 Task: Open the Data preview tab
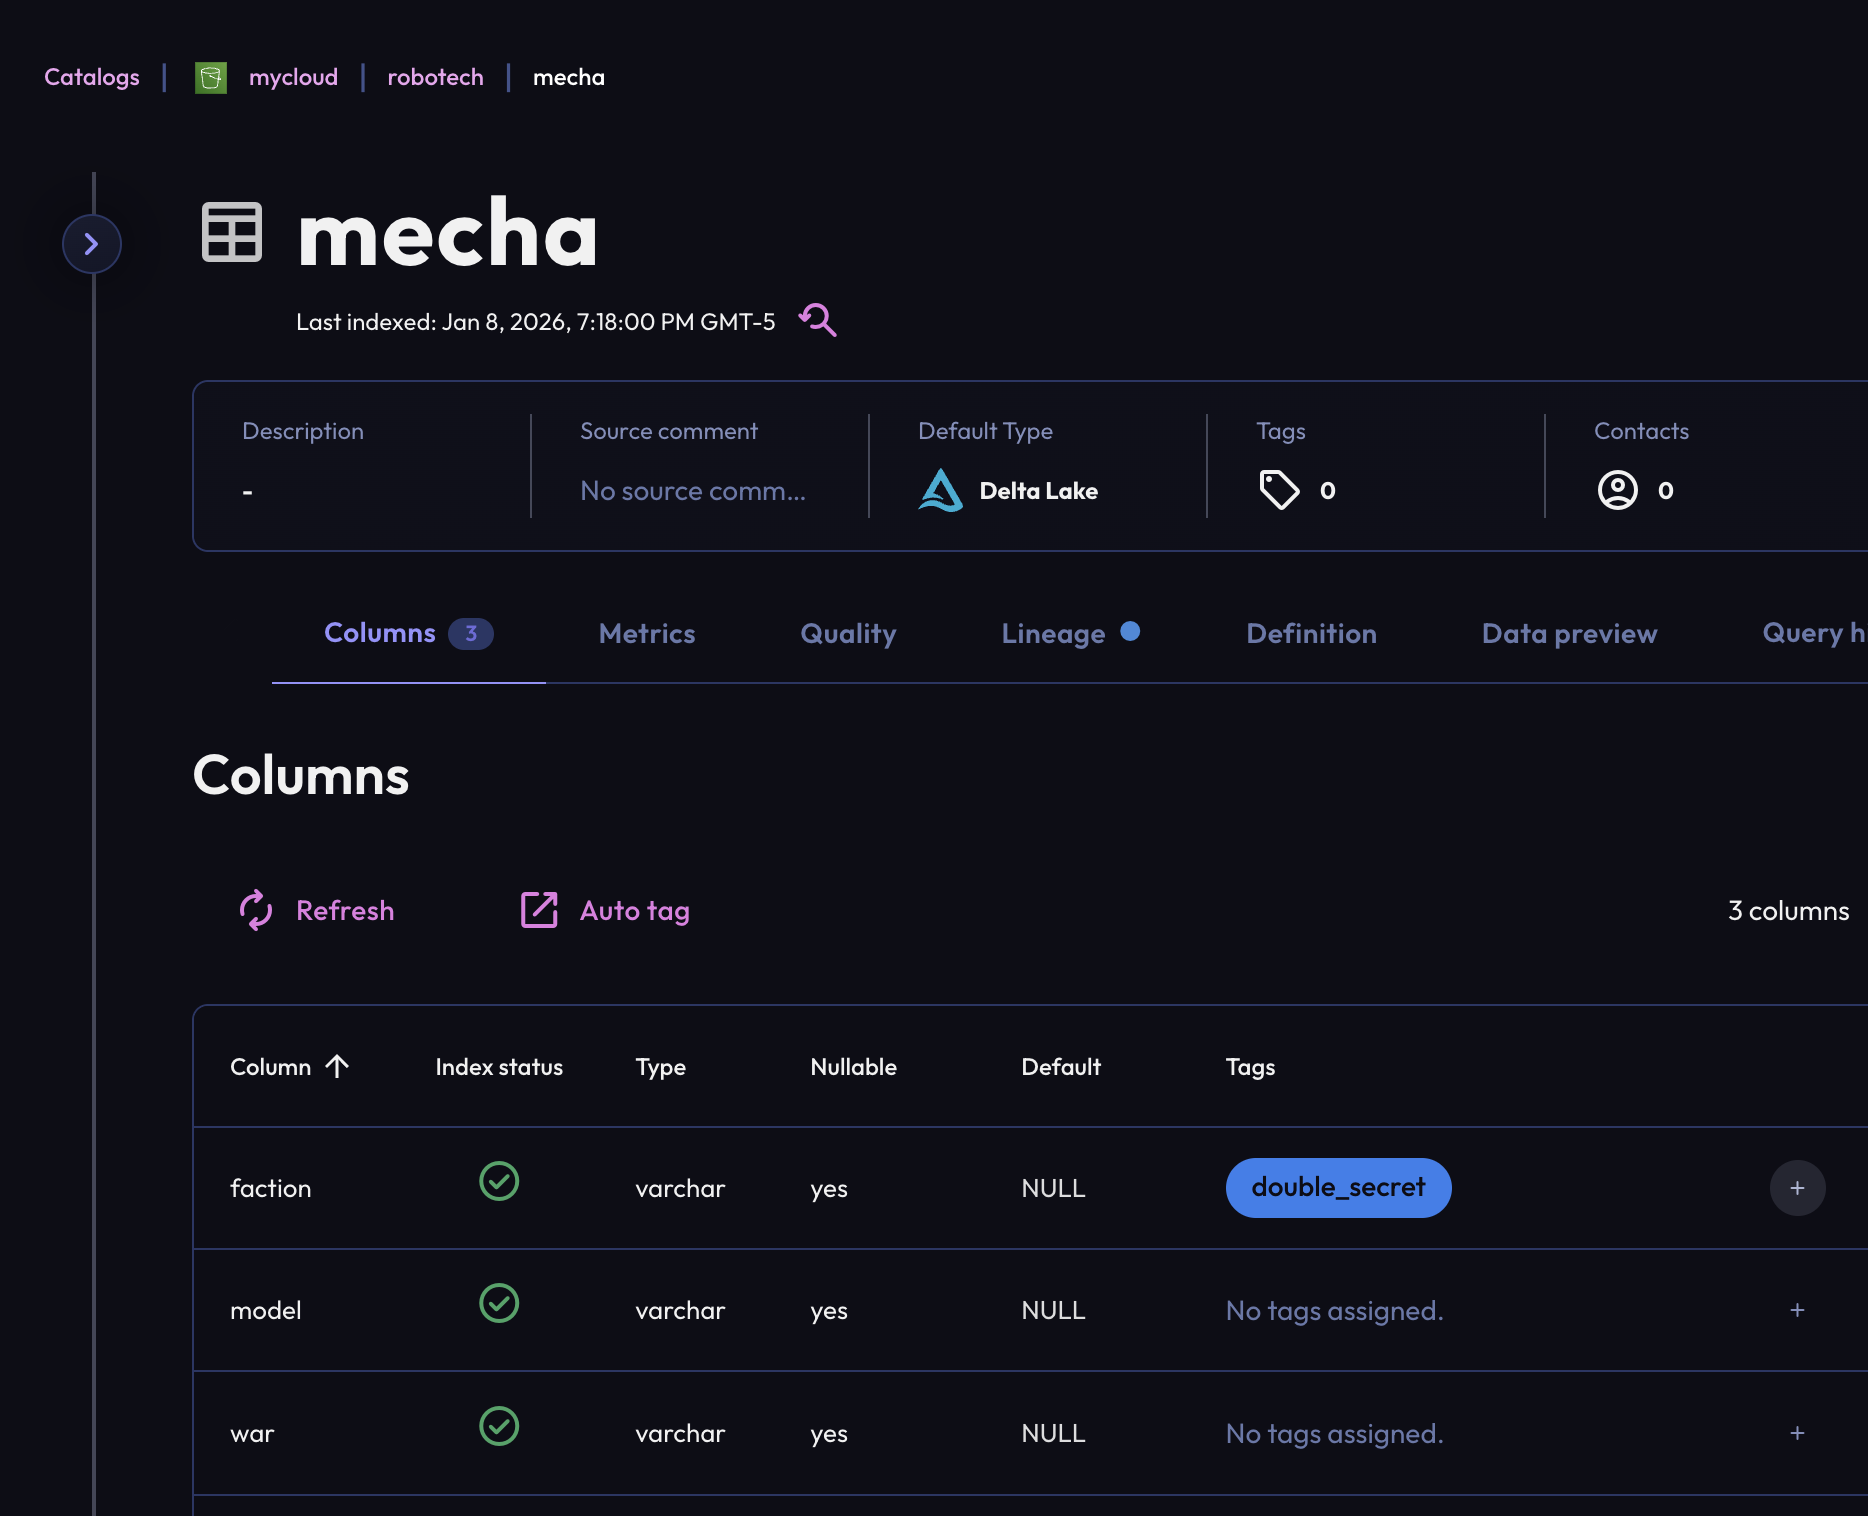tap(1569, 634)
